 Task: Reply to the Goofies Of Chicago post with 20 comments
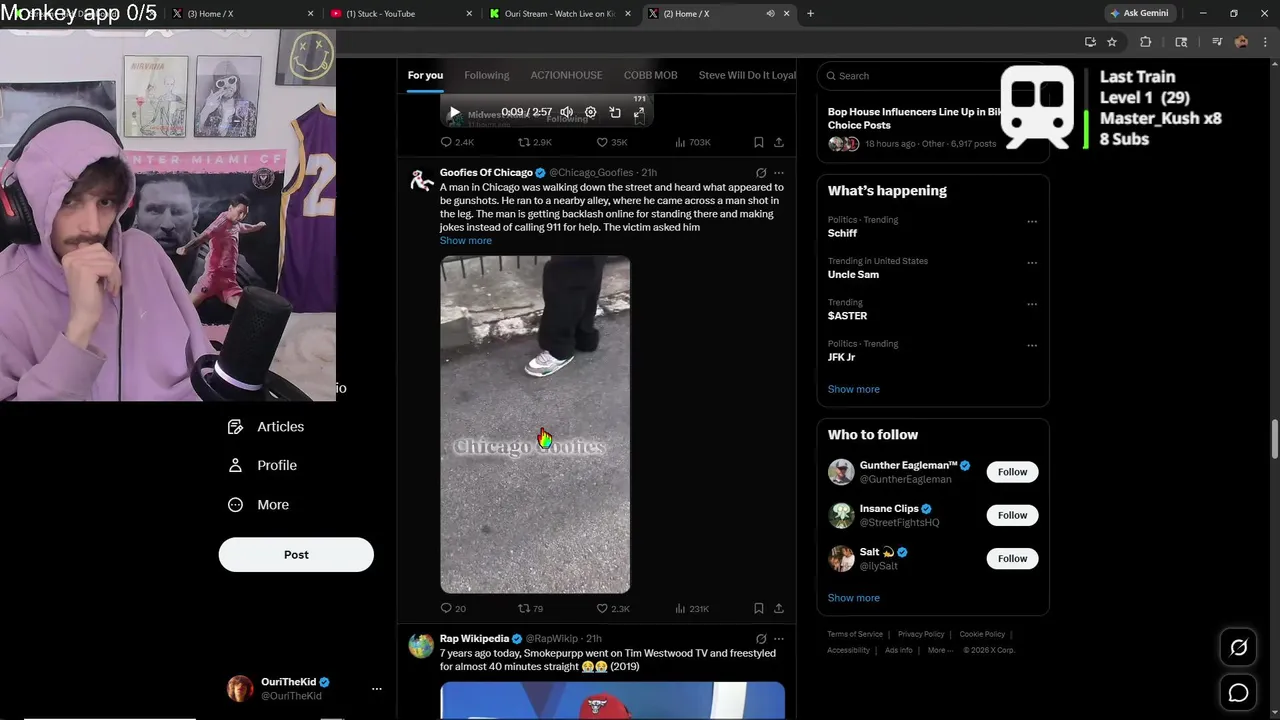[453, 608]
